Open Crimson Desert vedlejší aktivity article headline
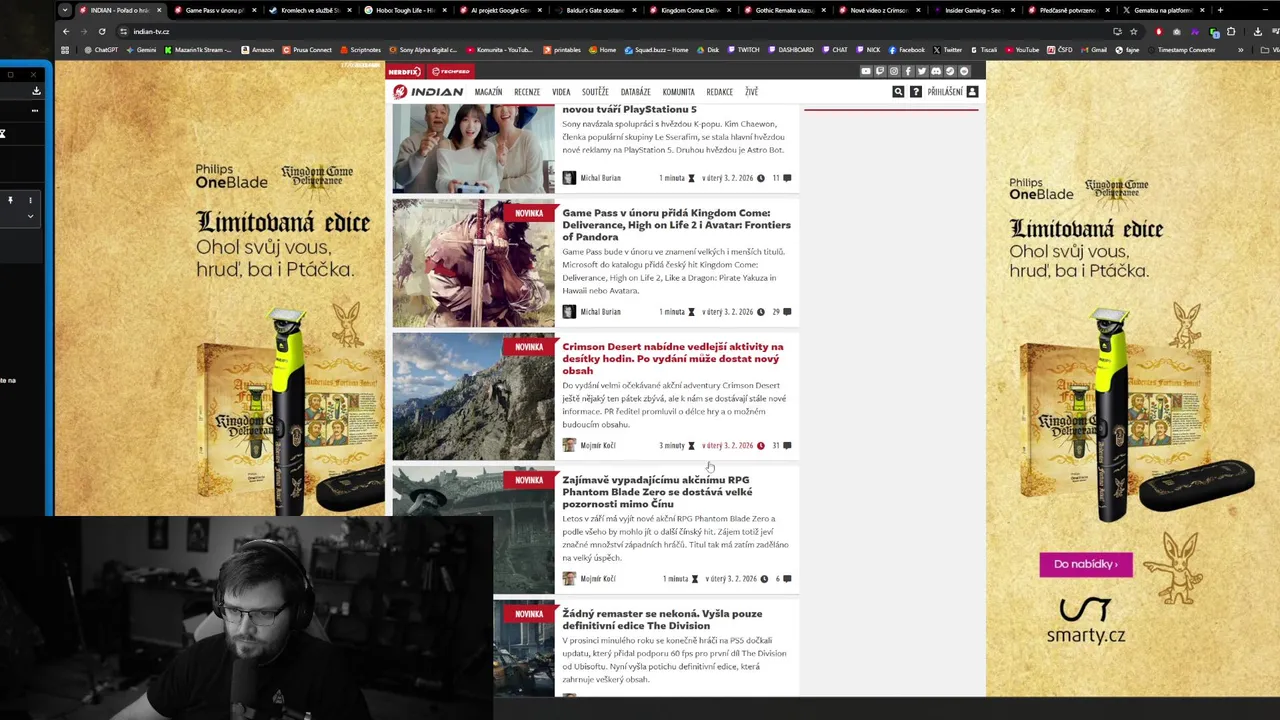This screenshot has width=1280, height=720. click(673, 358)
